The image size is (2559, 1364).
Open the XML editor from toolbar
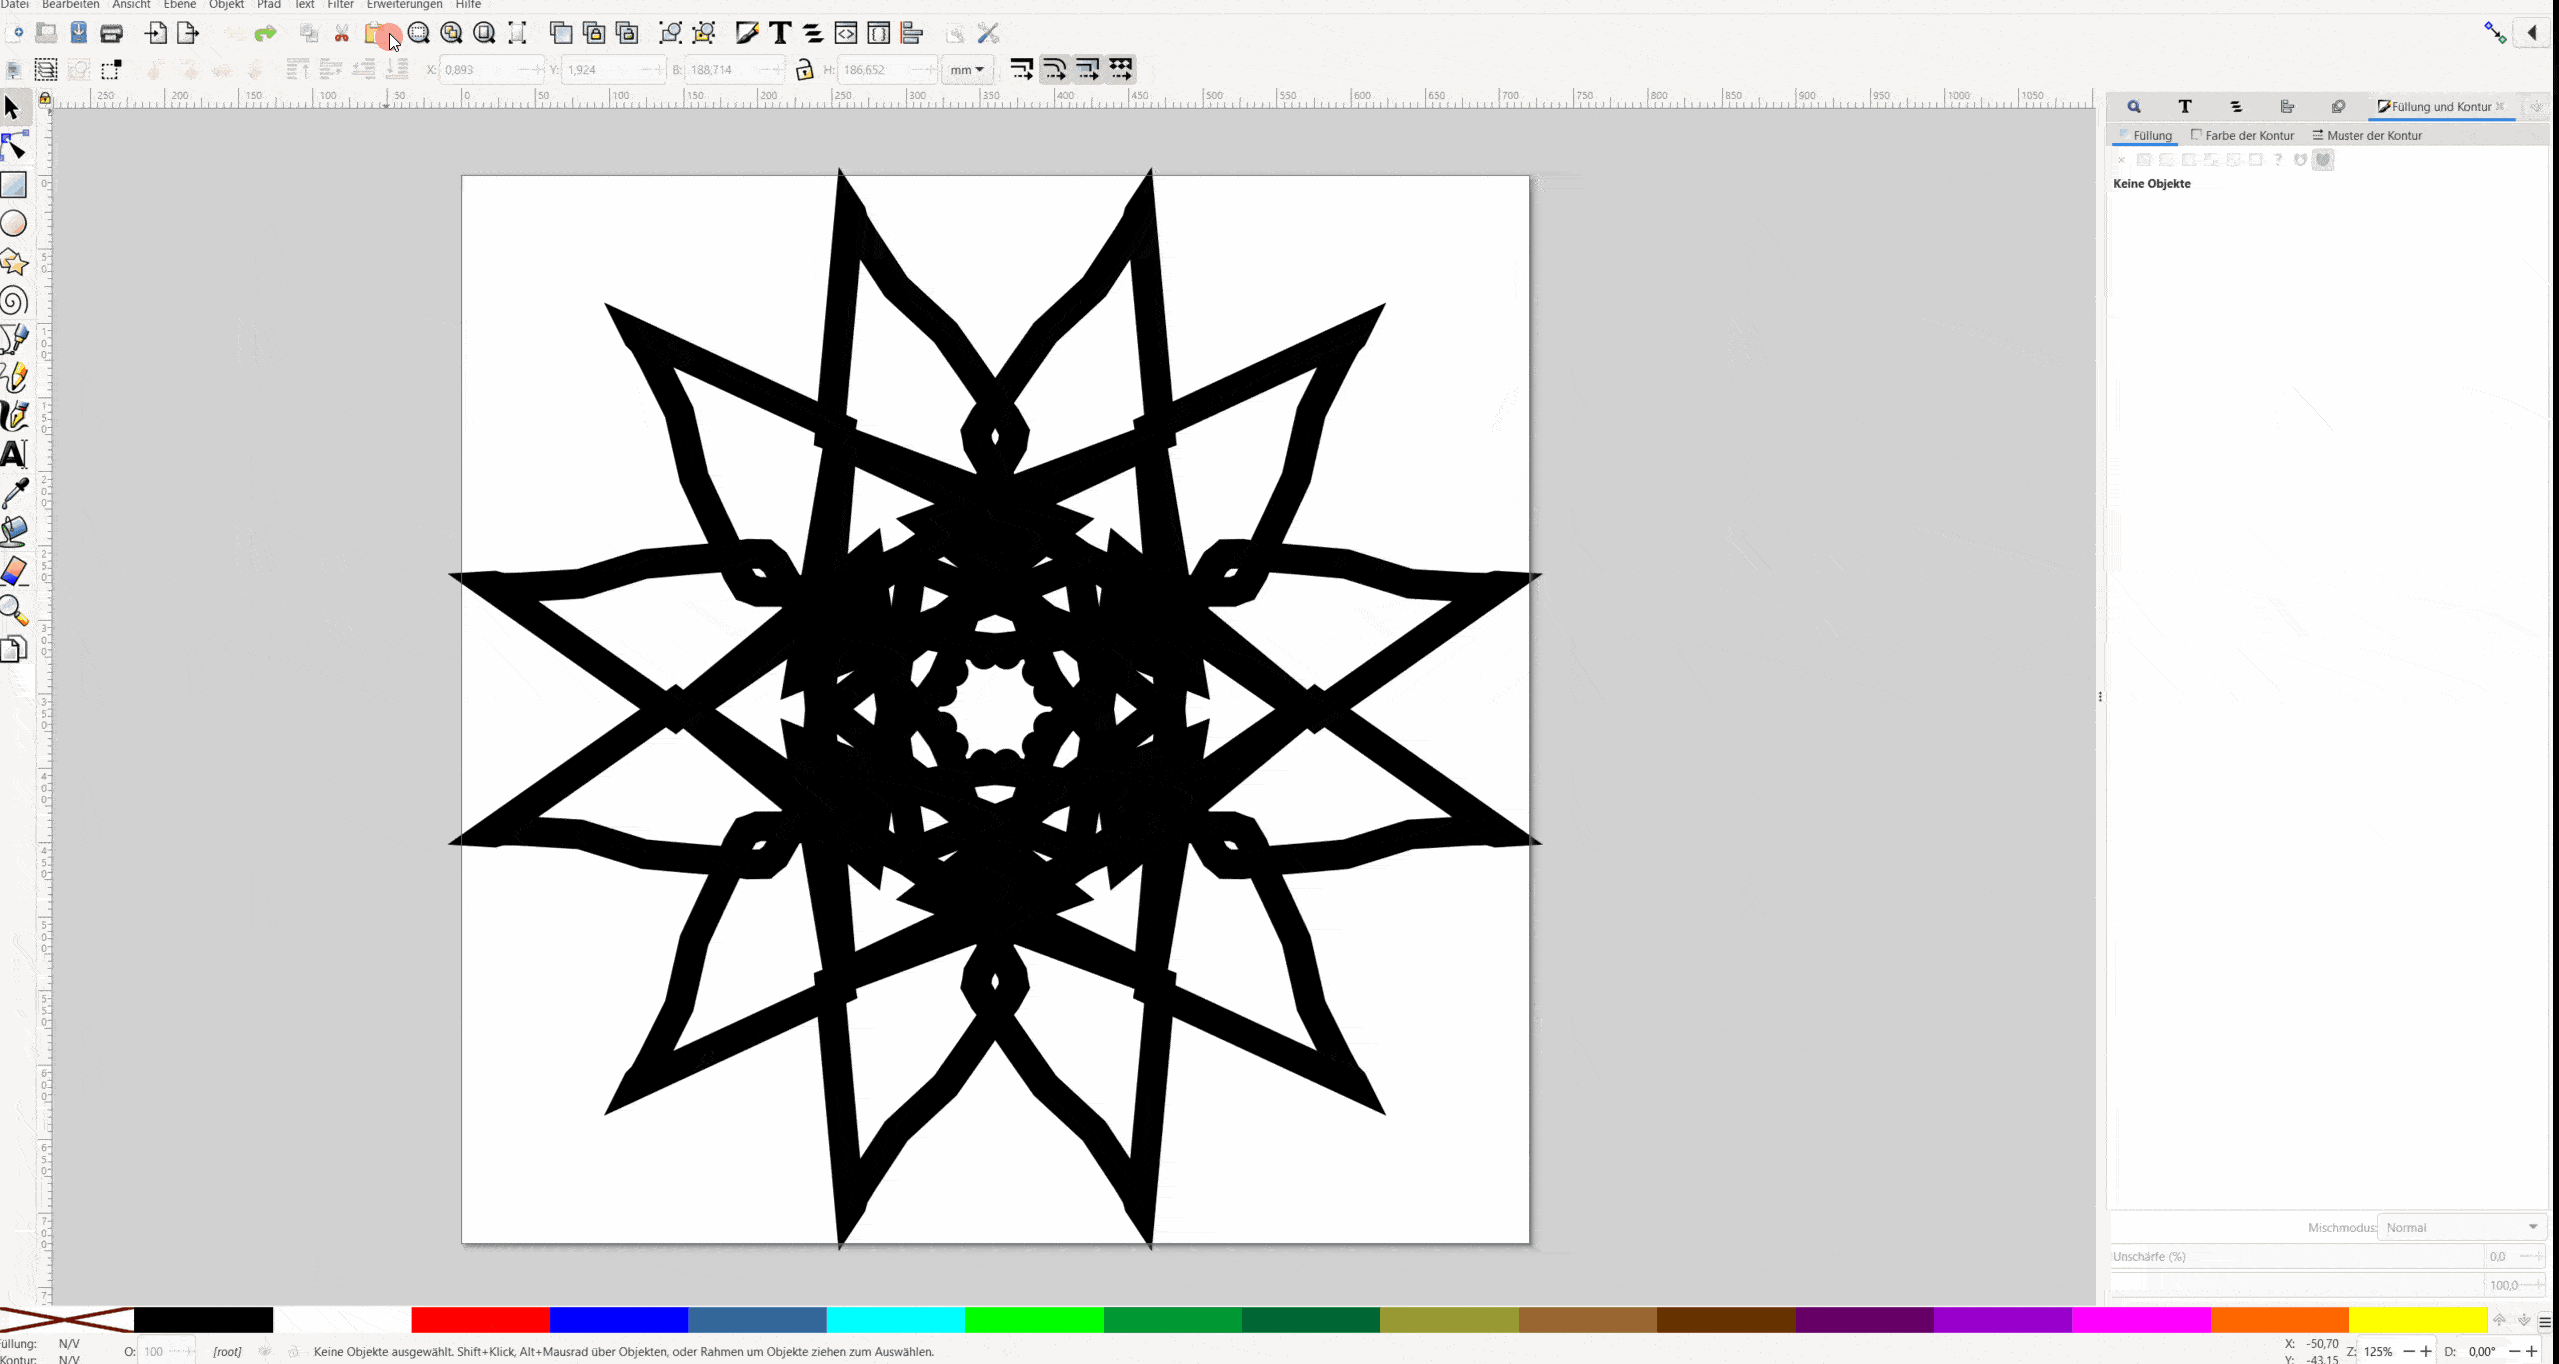pyautogui.click(x=846, y=33)
